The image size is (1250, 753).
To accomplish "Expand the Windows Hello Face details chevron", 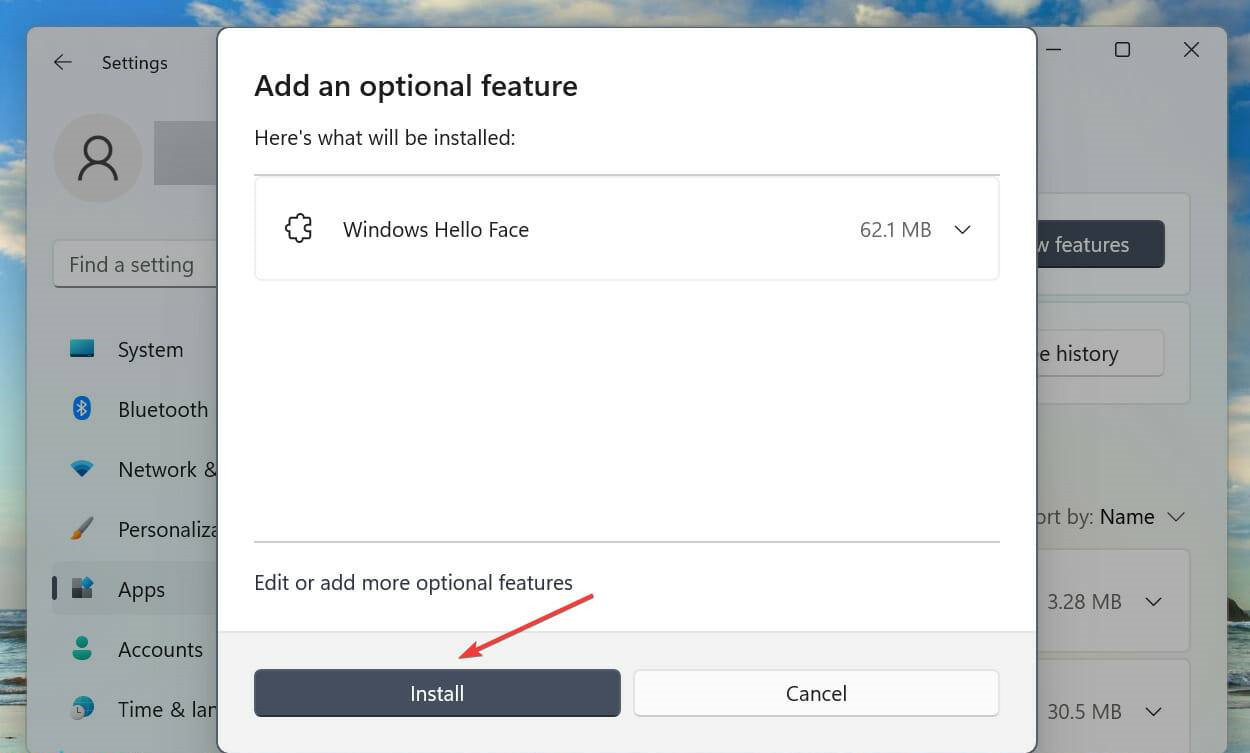I will pos(962,229).
